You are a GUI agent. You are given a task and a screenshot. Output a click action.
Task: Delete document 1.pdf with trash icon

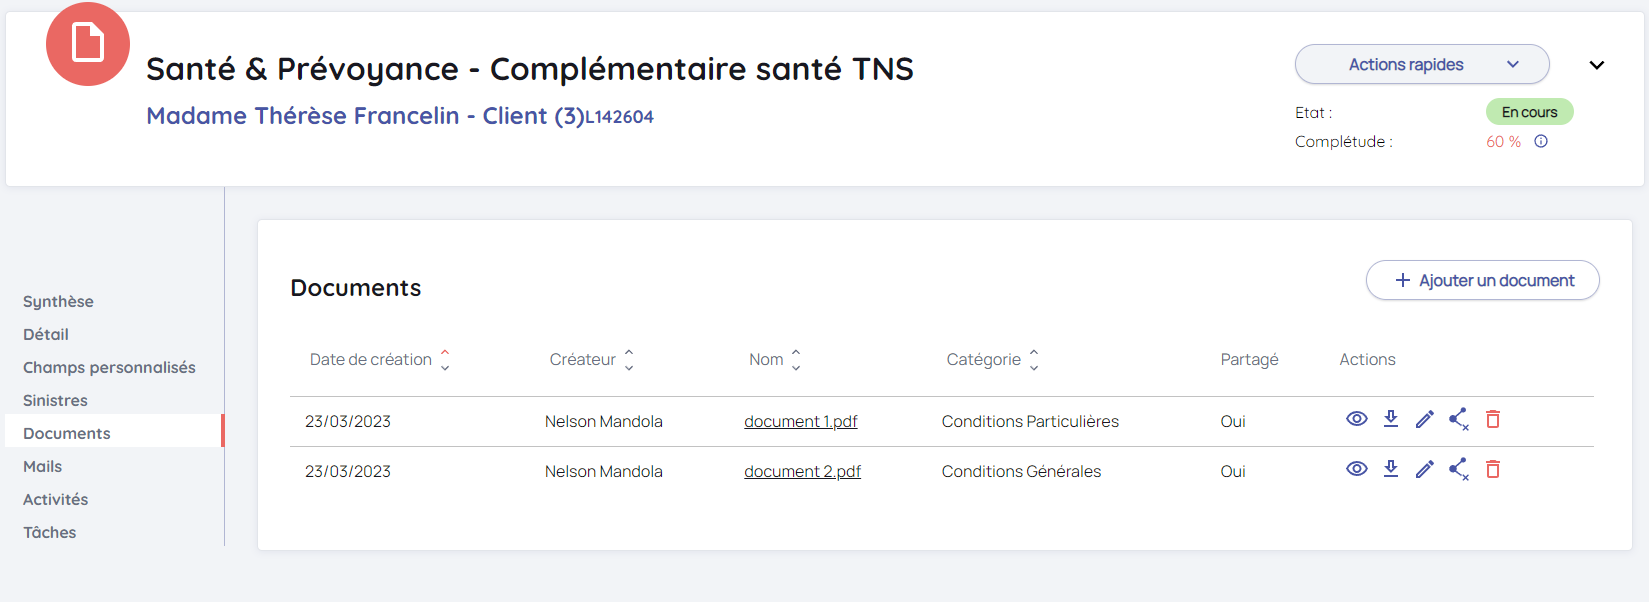point(1492,419)
